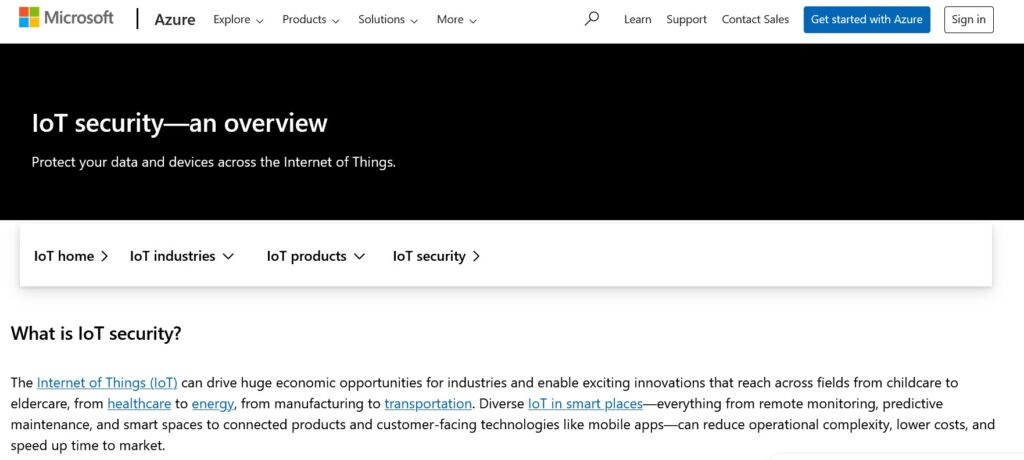The image size is (1024, 460).
Task: Go to IoT home
Action: (71, 256)
